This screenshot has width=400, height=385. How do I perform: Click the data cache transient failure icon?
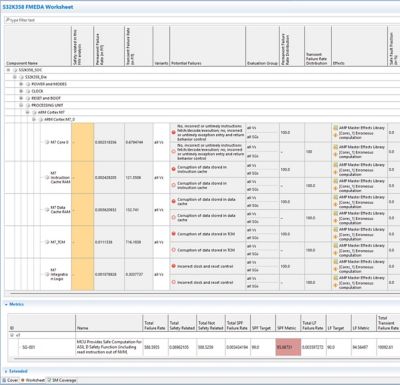(173, 217)
